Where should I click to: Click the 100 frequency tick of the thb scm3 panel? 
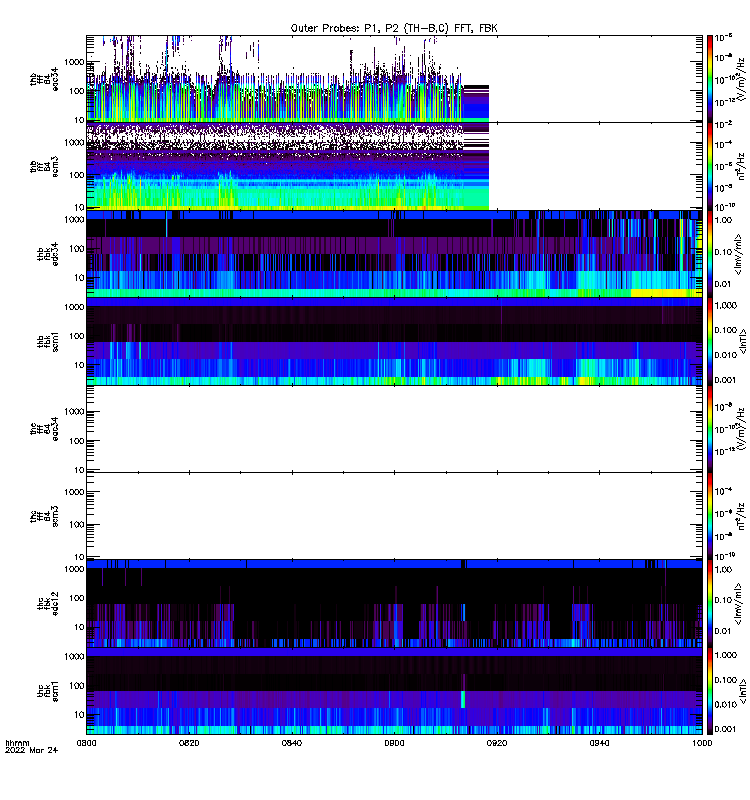point(77,175)
